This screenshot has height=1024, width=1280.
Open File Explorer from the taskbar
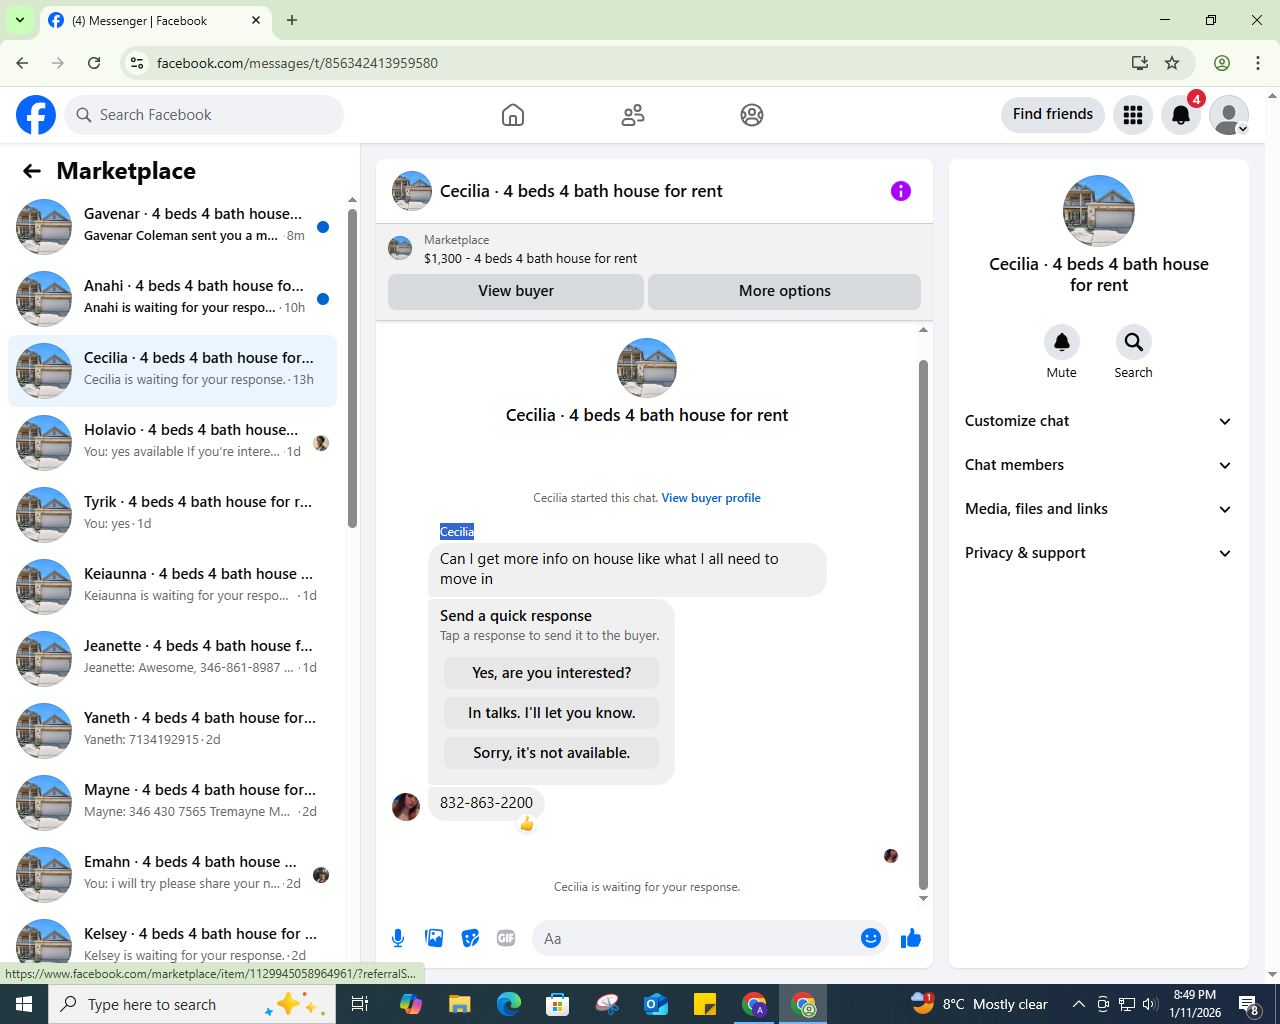(459, 1004)
